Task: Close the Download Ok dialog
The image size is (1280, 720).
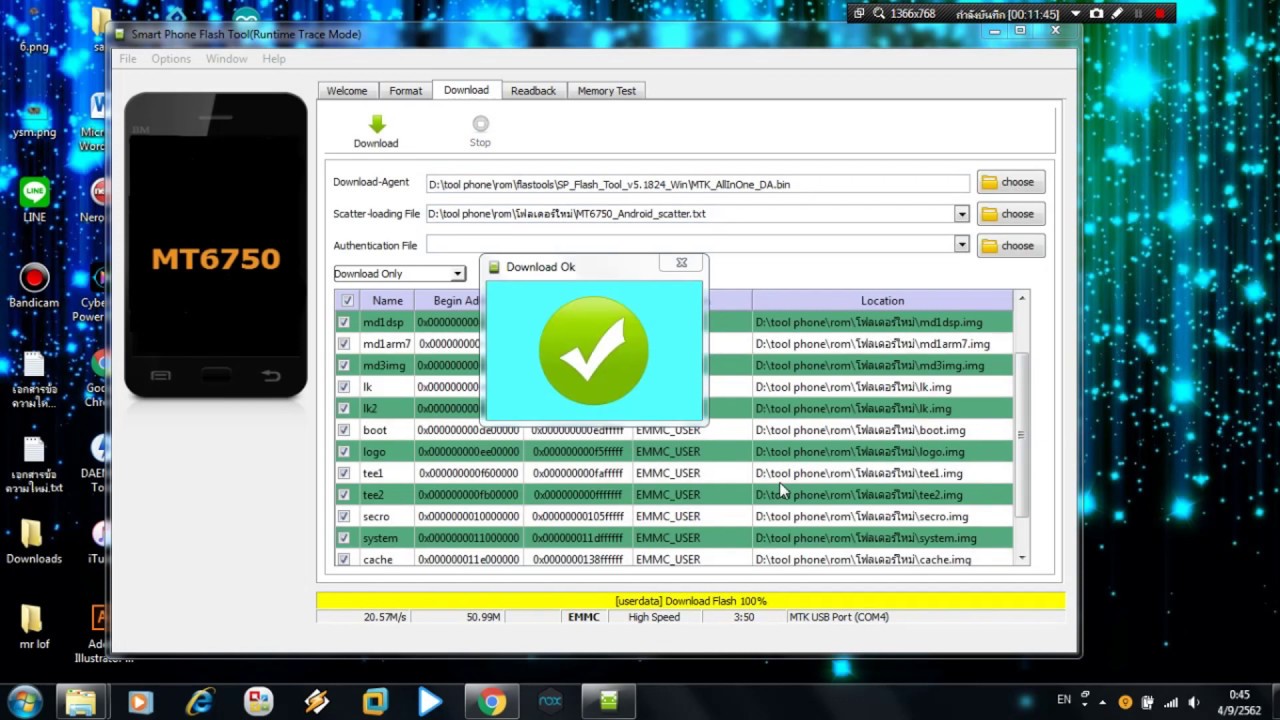Action: 681,263
